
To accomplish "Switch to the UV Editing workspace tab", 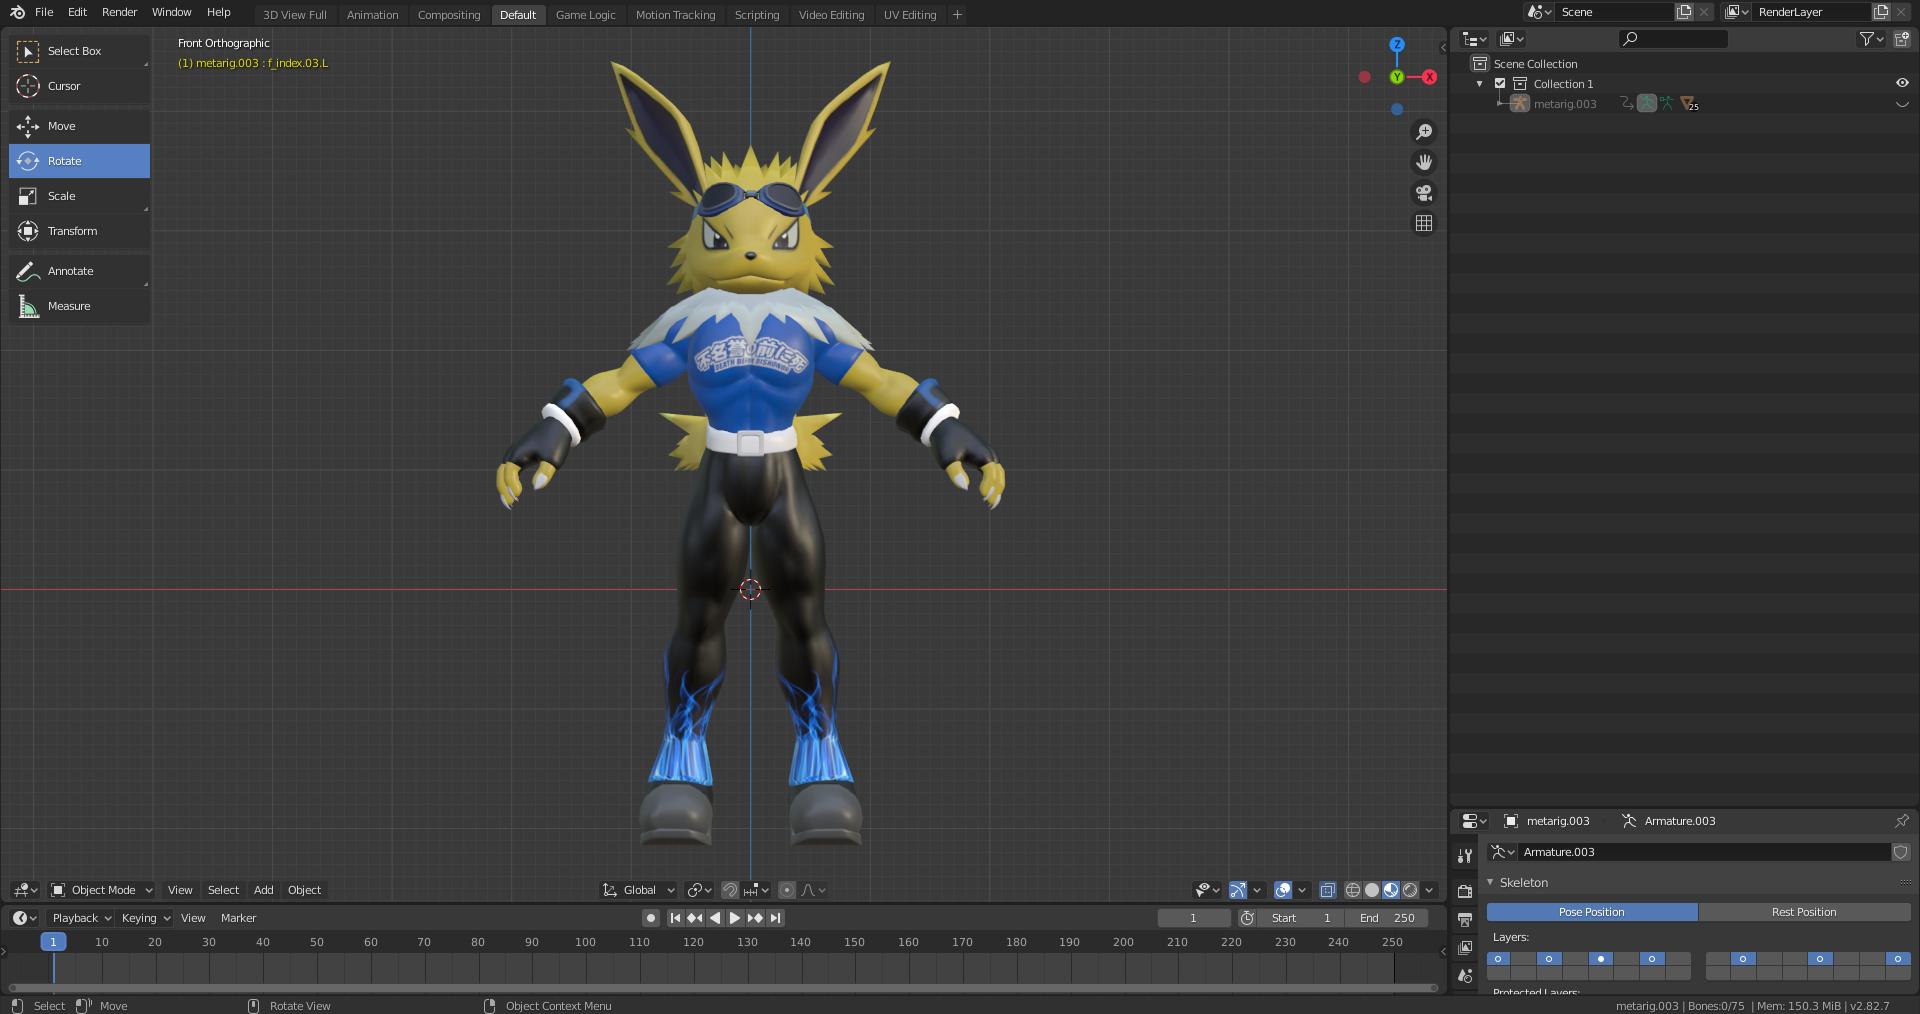I will (910, 15).
